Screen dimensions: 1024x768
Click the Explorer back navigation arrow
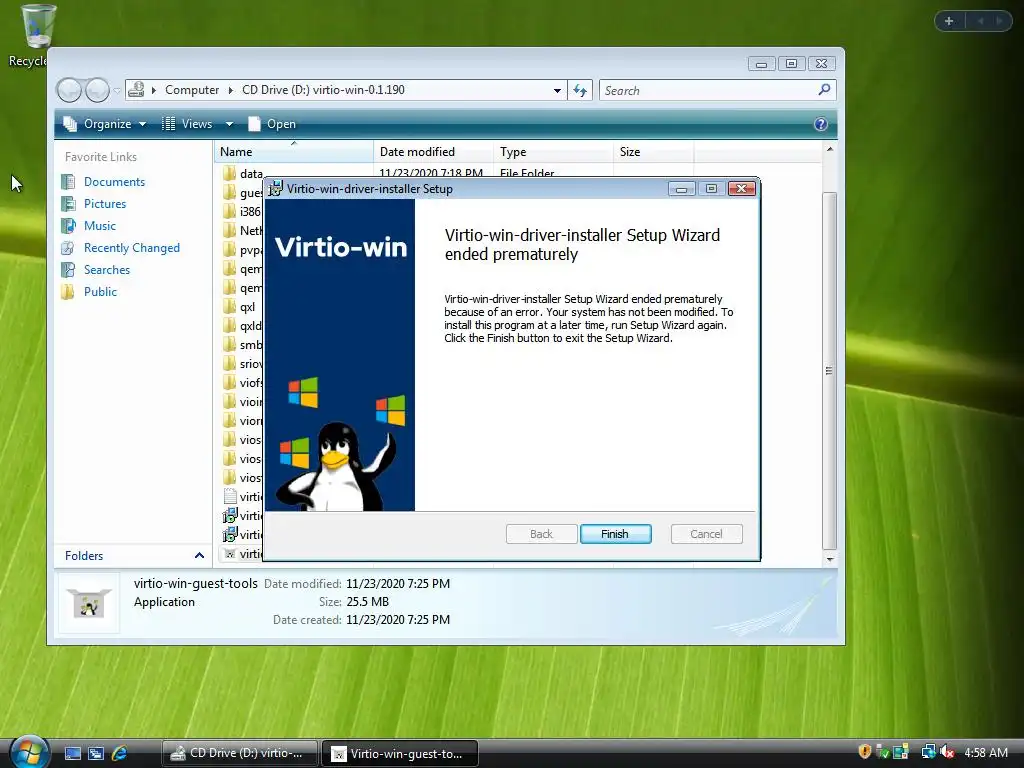(x=69, y=90)
